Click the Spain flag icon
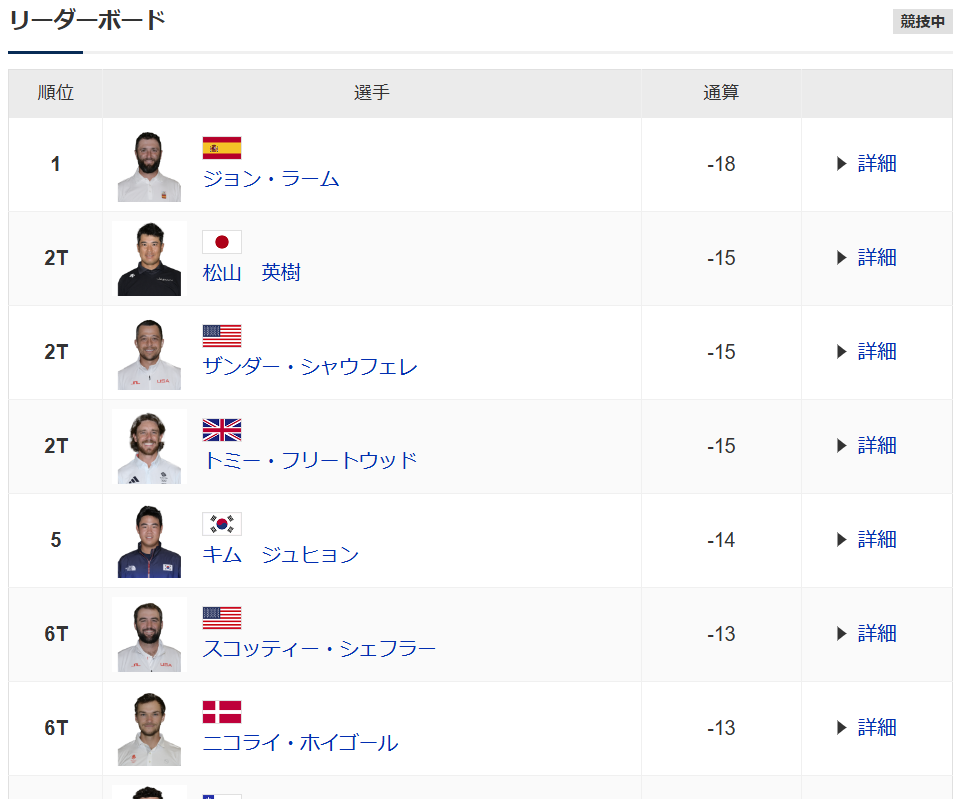This screenshot has width=957, height=799. tap(222, 149)
